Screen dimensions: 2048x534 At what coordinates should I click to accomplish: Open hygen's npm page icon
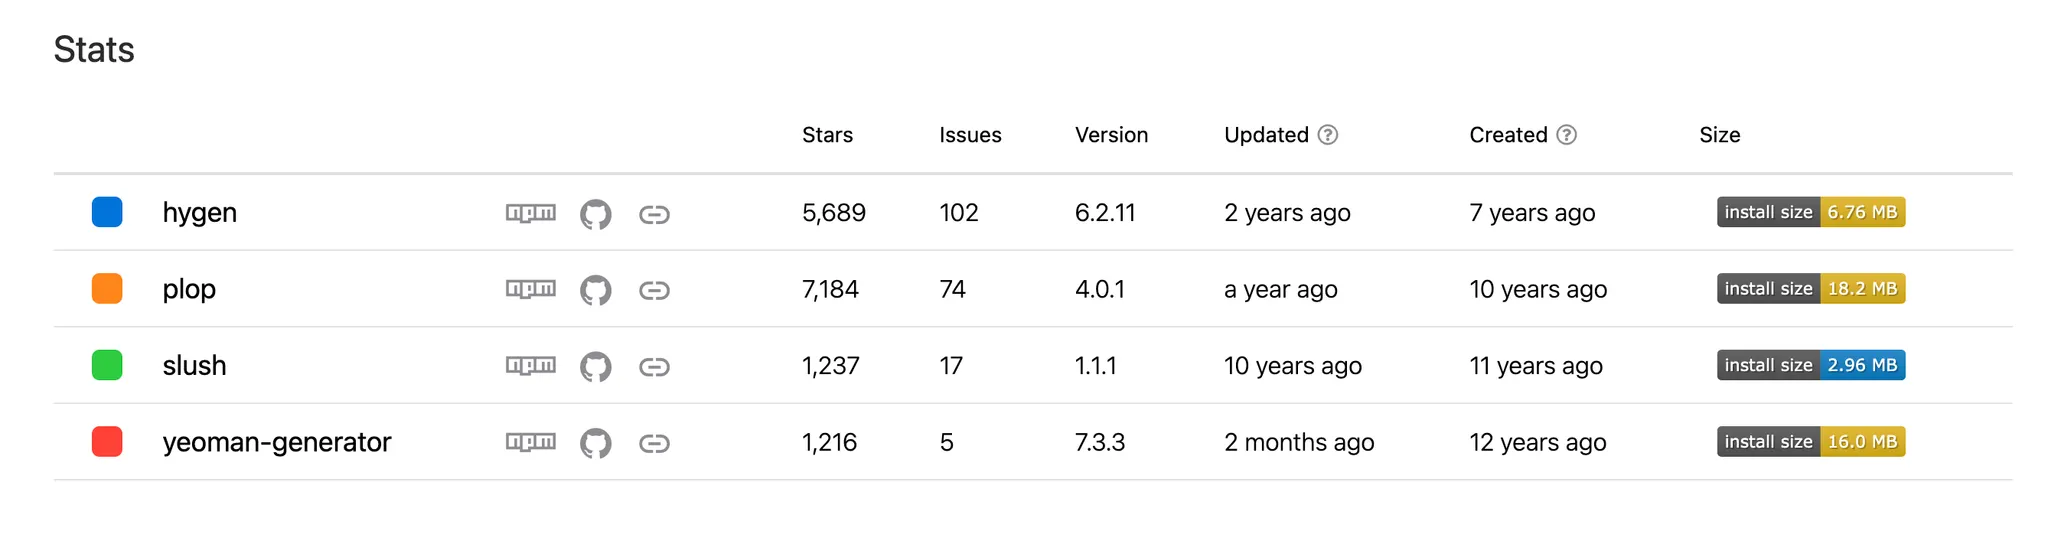point(530,213)
